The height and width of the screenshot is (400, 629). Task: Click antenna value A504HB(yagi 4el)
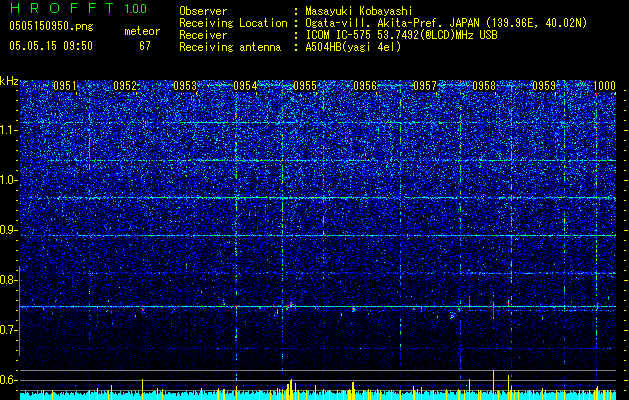point(353,47)
